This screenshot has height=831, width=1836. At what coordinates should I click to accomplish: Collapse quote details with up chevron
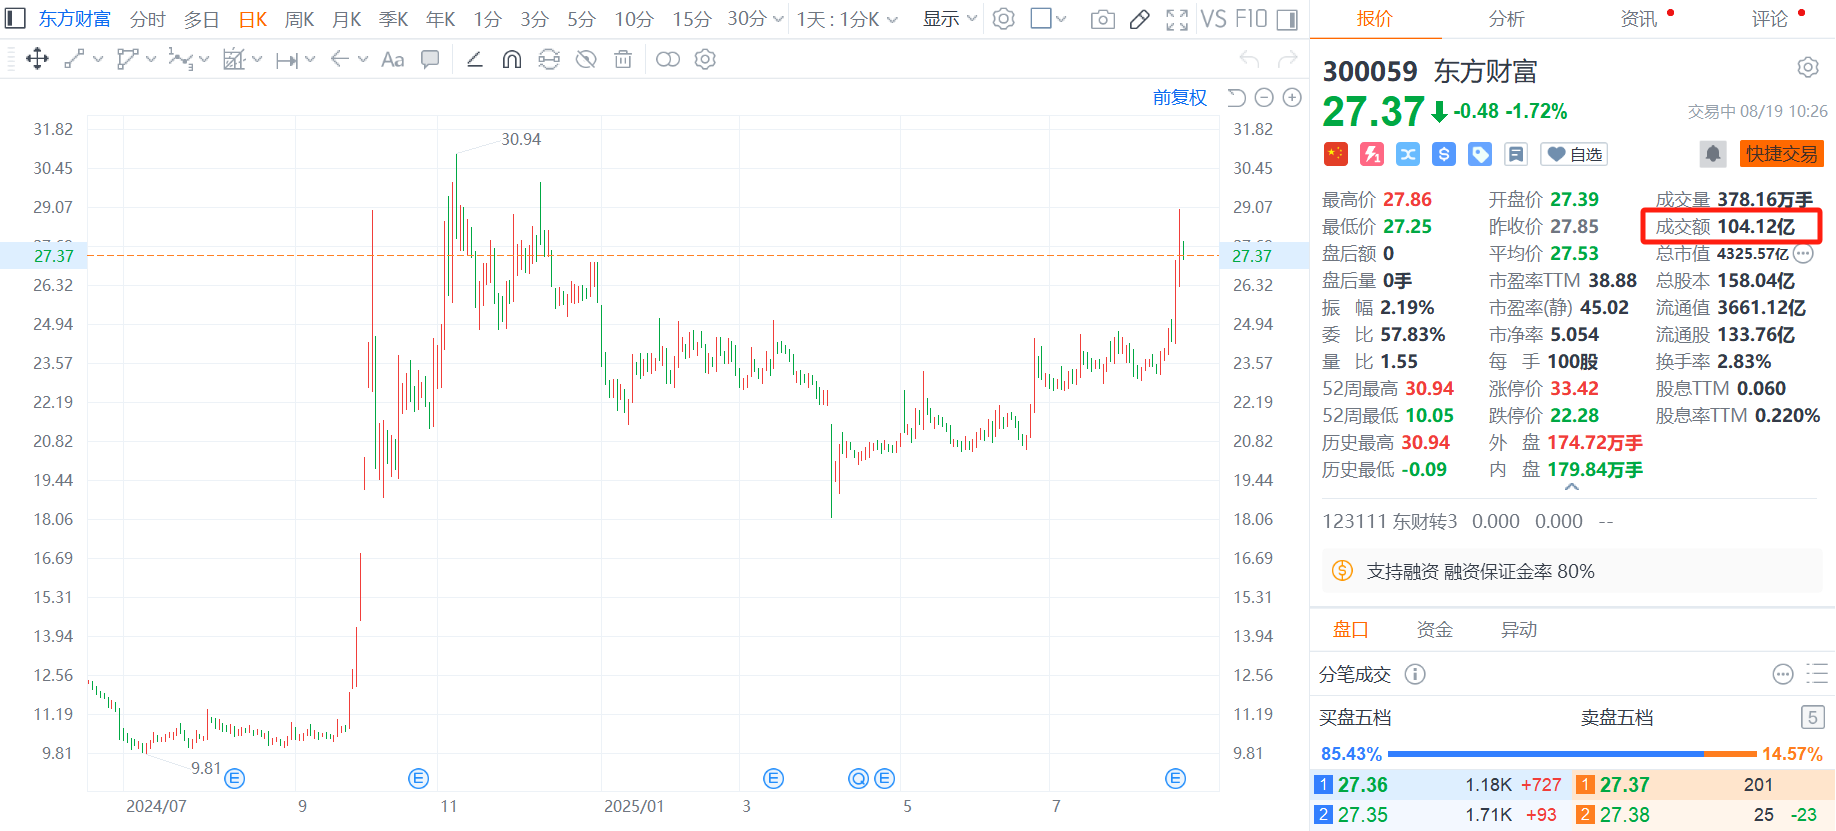tap(1572, 487)
